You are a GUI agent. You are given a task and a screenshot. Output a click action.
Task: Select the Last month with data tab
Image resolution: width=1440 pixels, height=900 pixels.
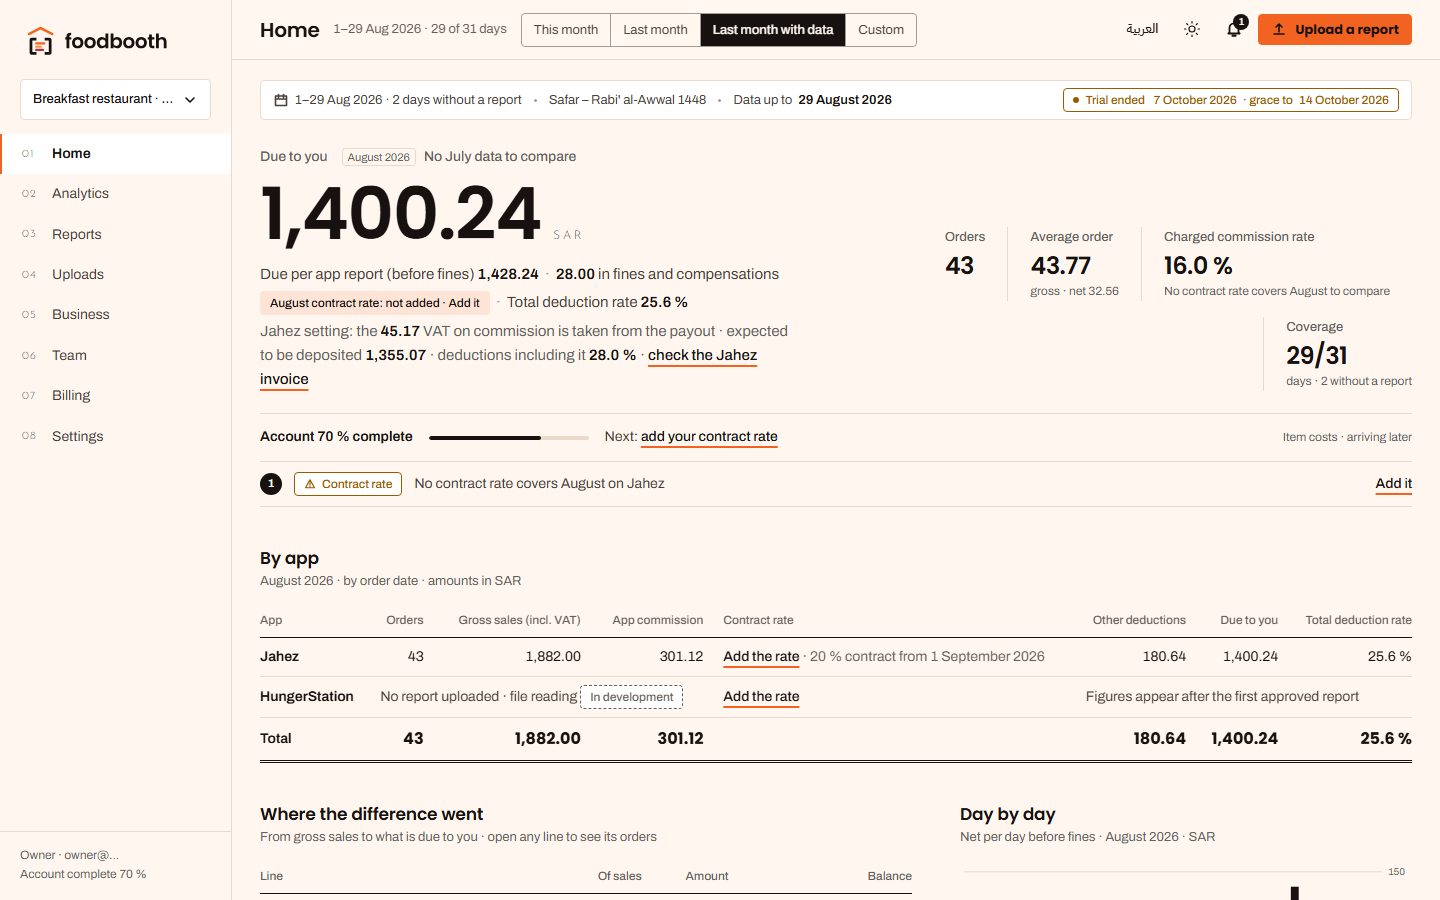click(773, 29)
